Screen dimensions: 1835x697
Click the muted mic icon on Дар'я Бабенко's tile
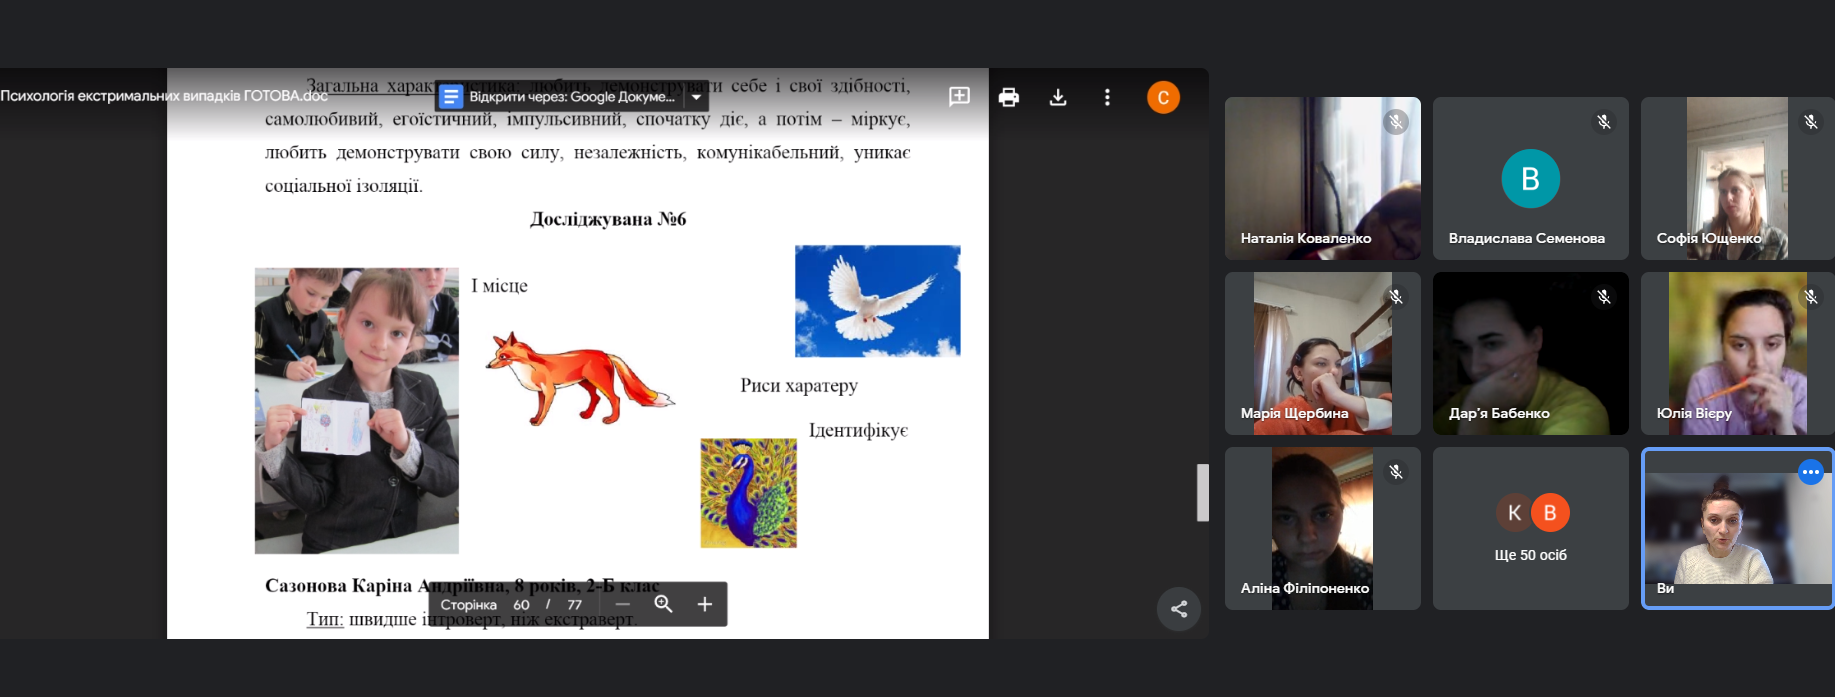1604,297
